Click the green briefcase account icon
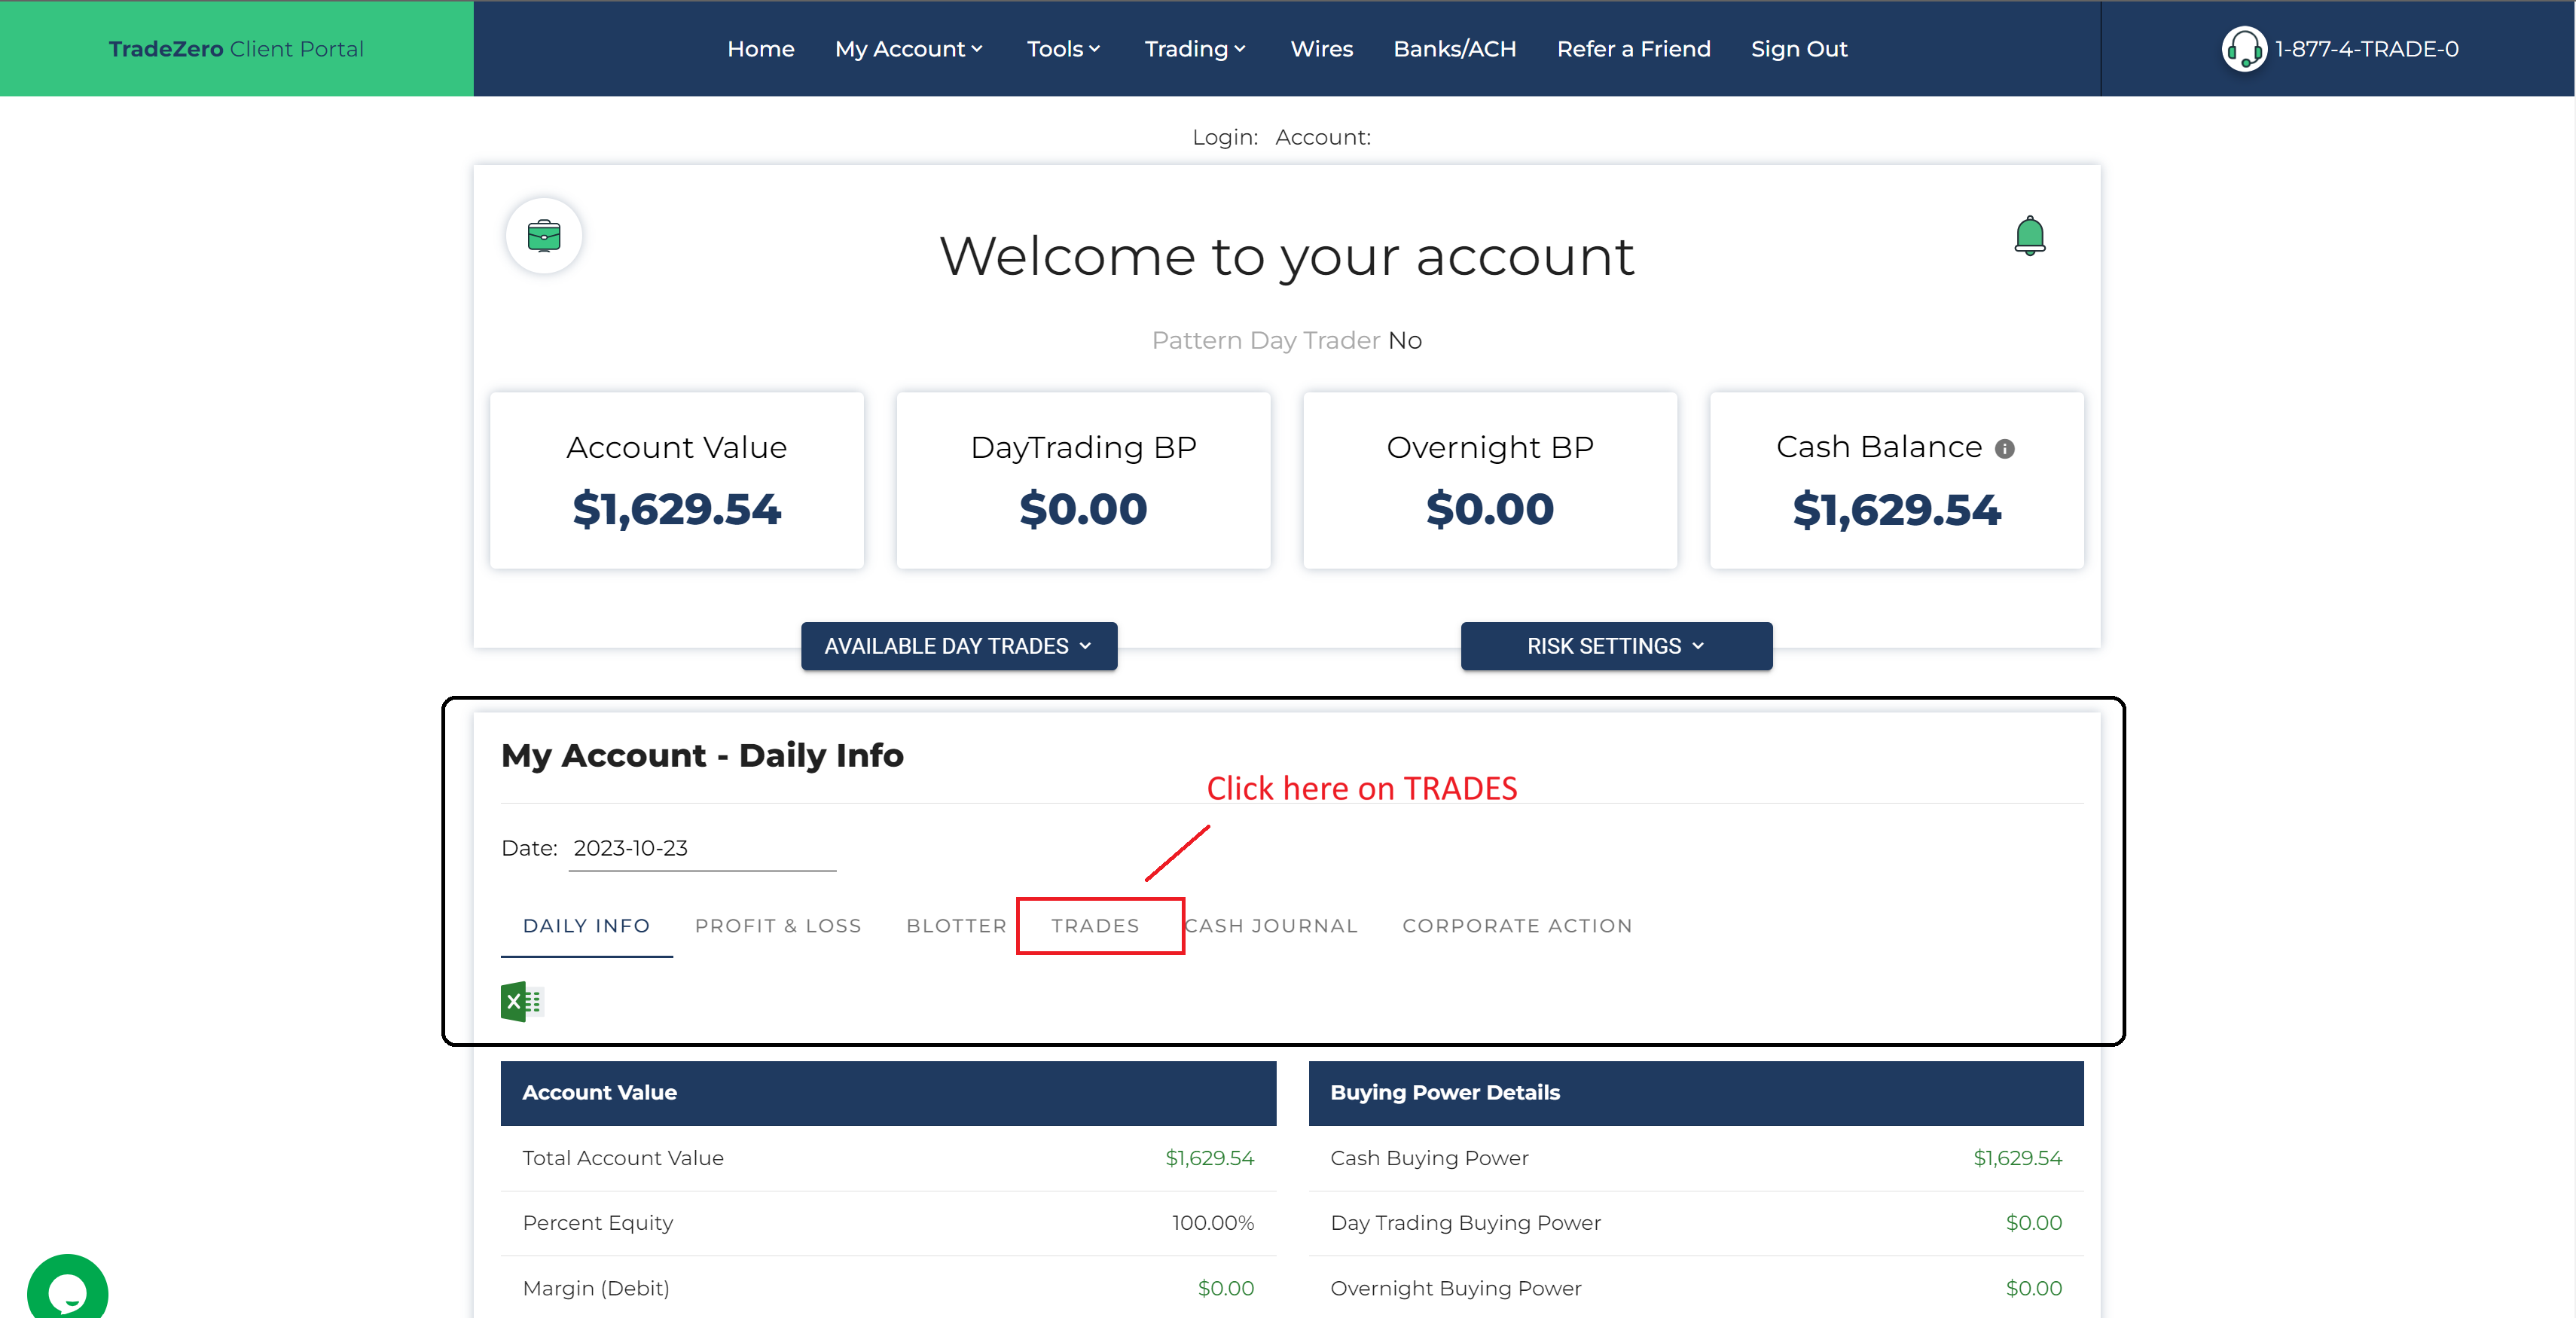The height and width of the screenshot is (1318, 2576). click(x=543, y=236)
